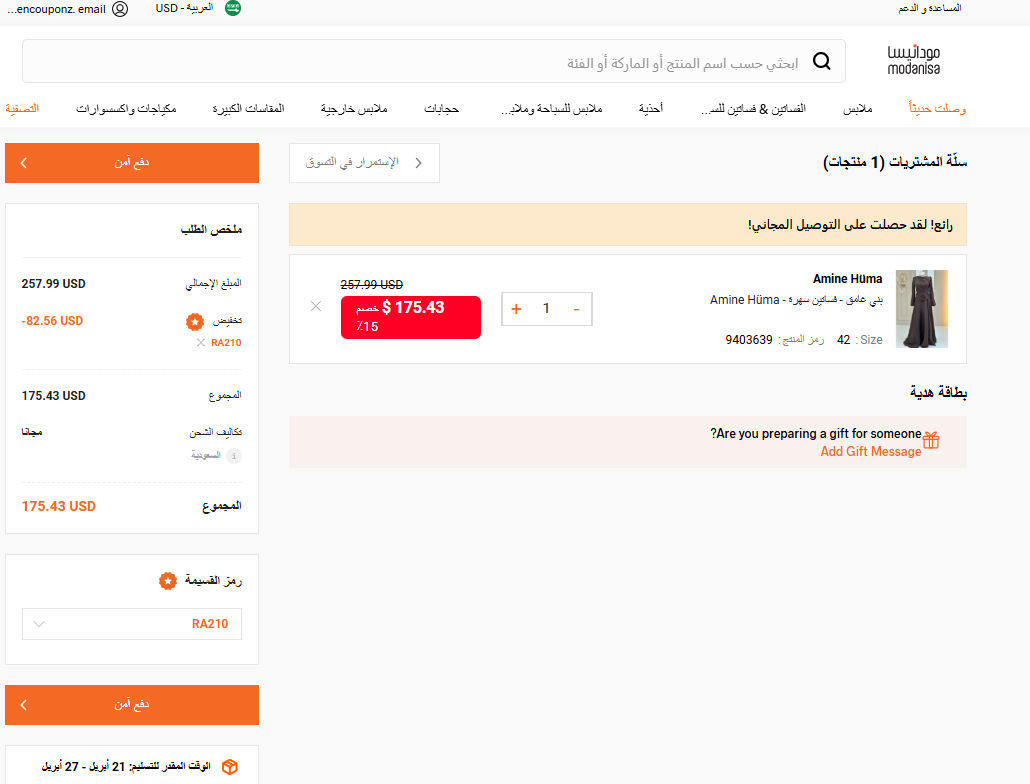Open the ملابس category tab

[x=858, y=108]
